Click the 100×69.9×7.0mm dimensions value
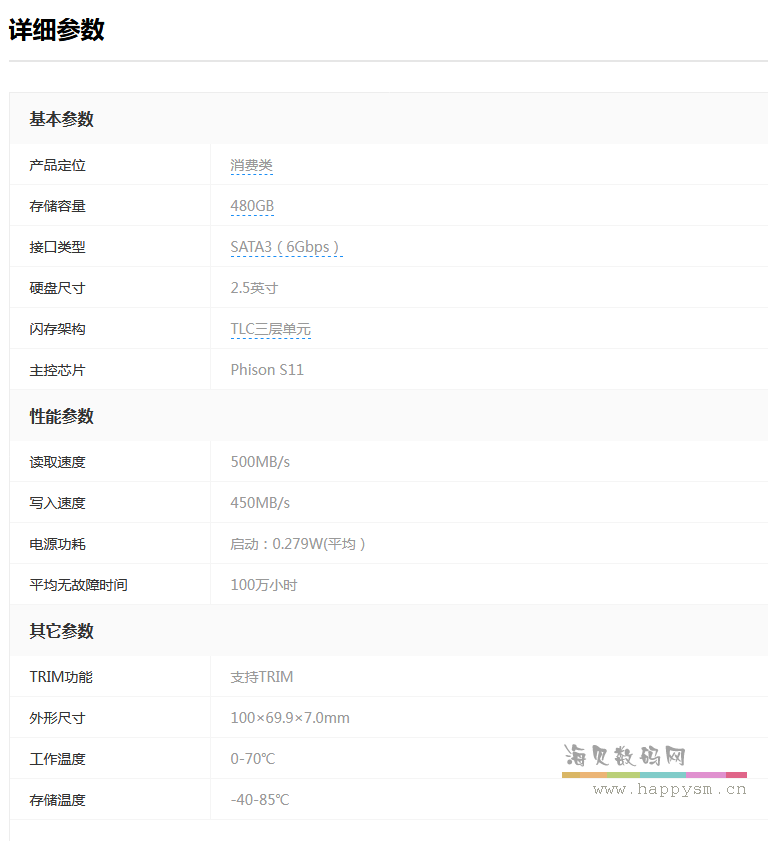768x841 pixels. (x=290, y=718)
